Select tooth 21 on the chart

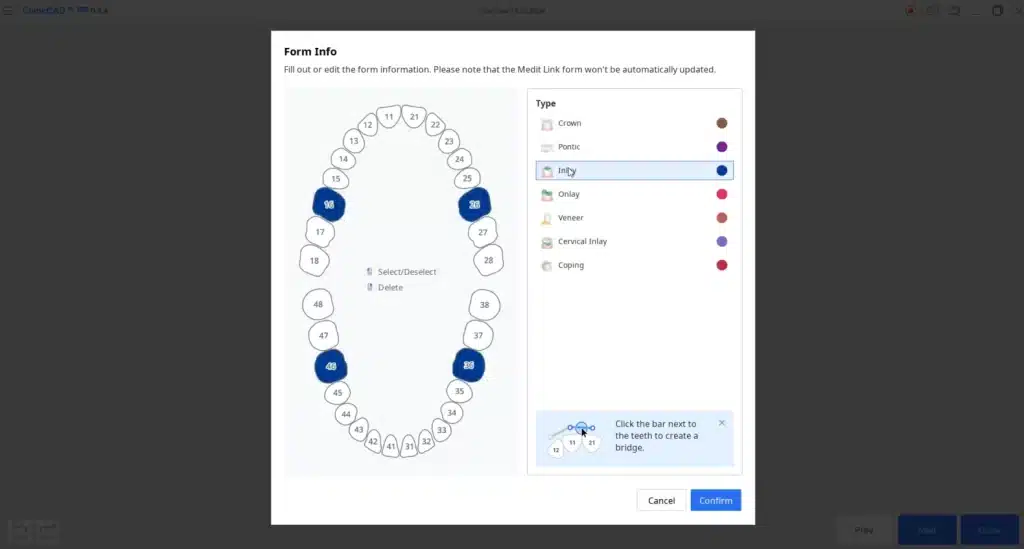coord(414,117)
